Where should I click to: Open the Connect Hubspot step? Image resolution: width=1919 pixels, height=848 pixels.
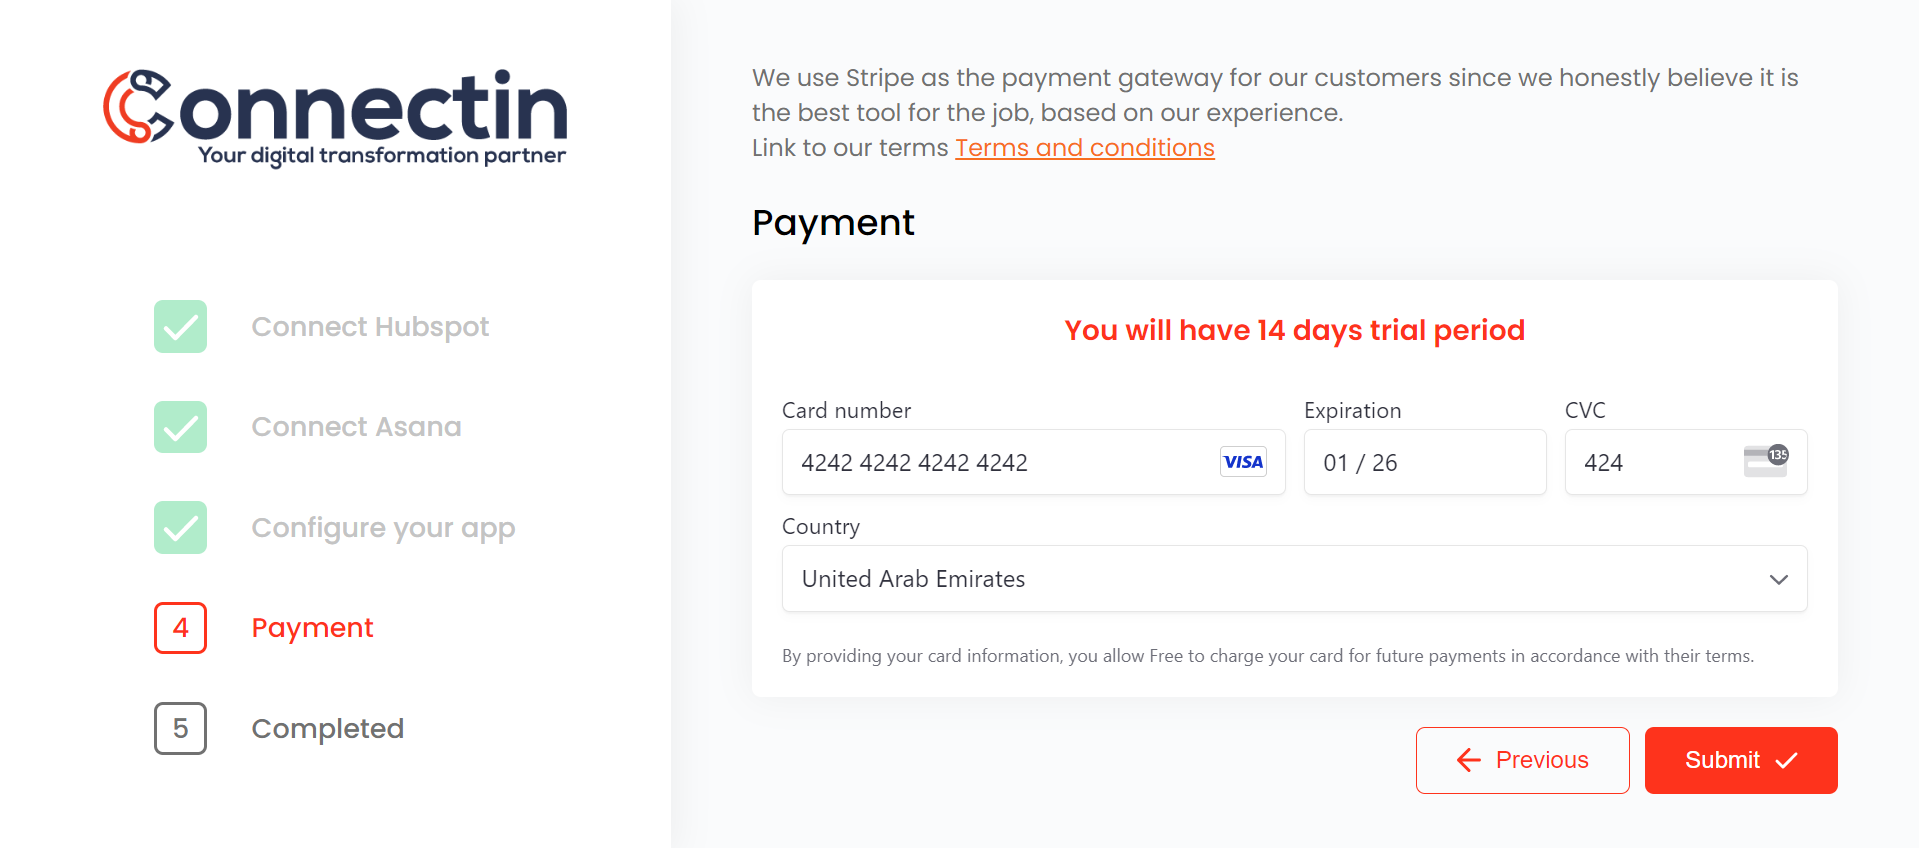point(370,327)
